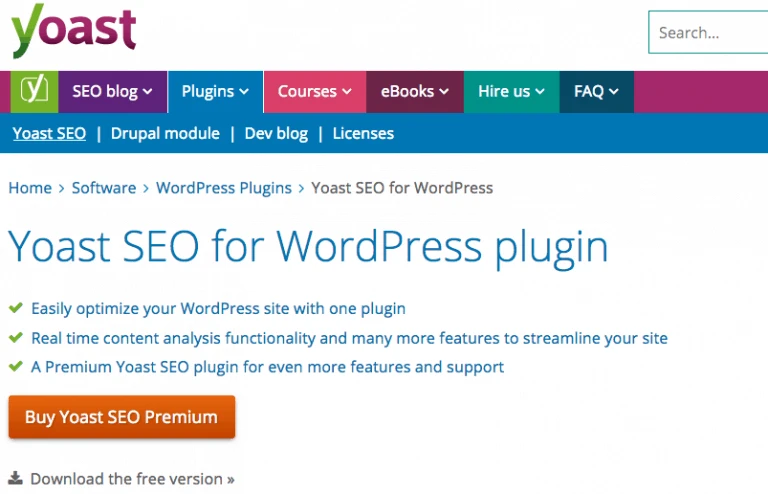Open the SEO blog menu label
This screenshot has width=768, height=494.
105,92
